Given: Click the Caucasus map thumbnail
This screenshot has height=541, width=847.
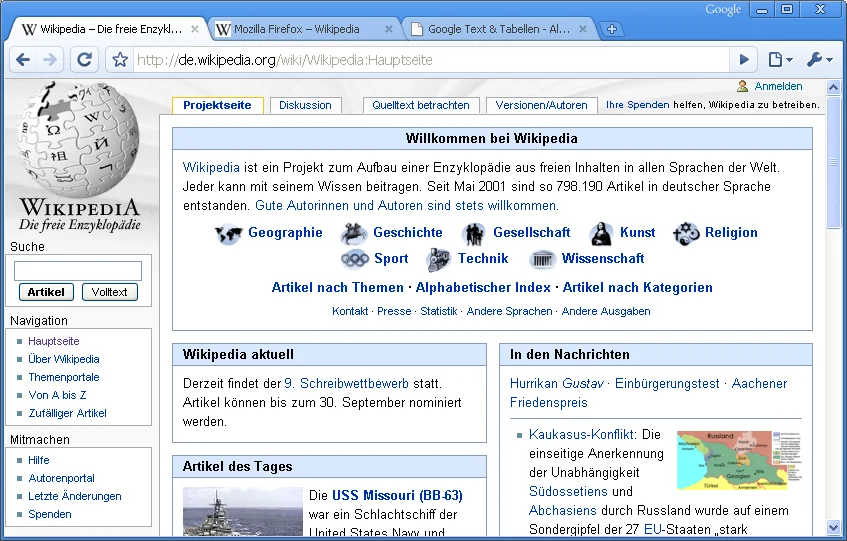Looking at the screenshot, I should click(x=739, y=460).
